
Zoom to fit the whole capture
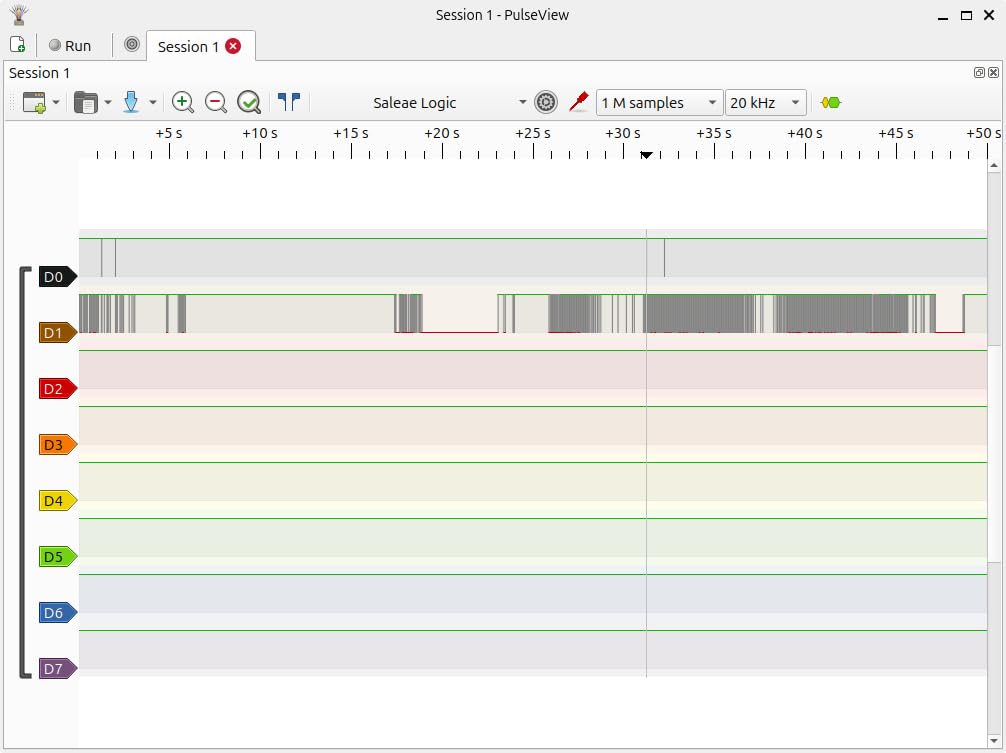click(x=249, y=103)
